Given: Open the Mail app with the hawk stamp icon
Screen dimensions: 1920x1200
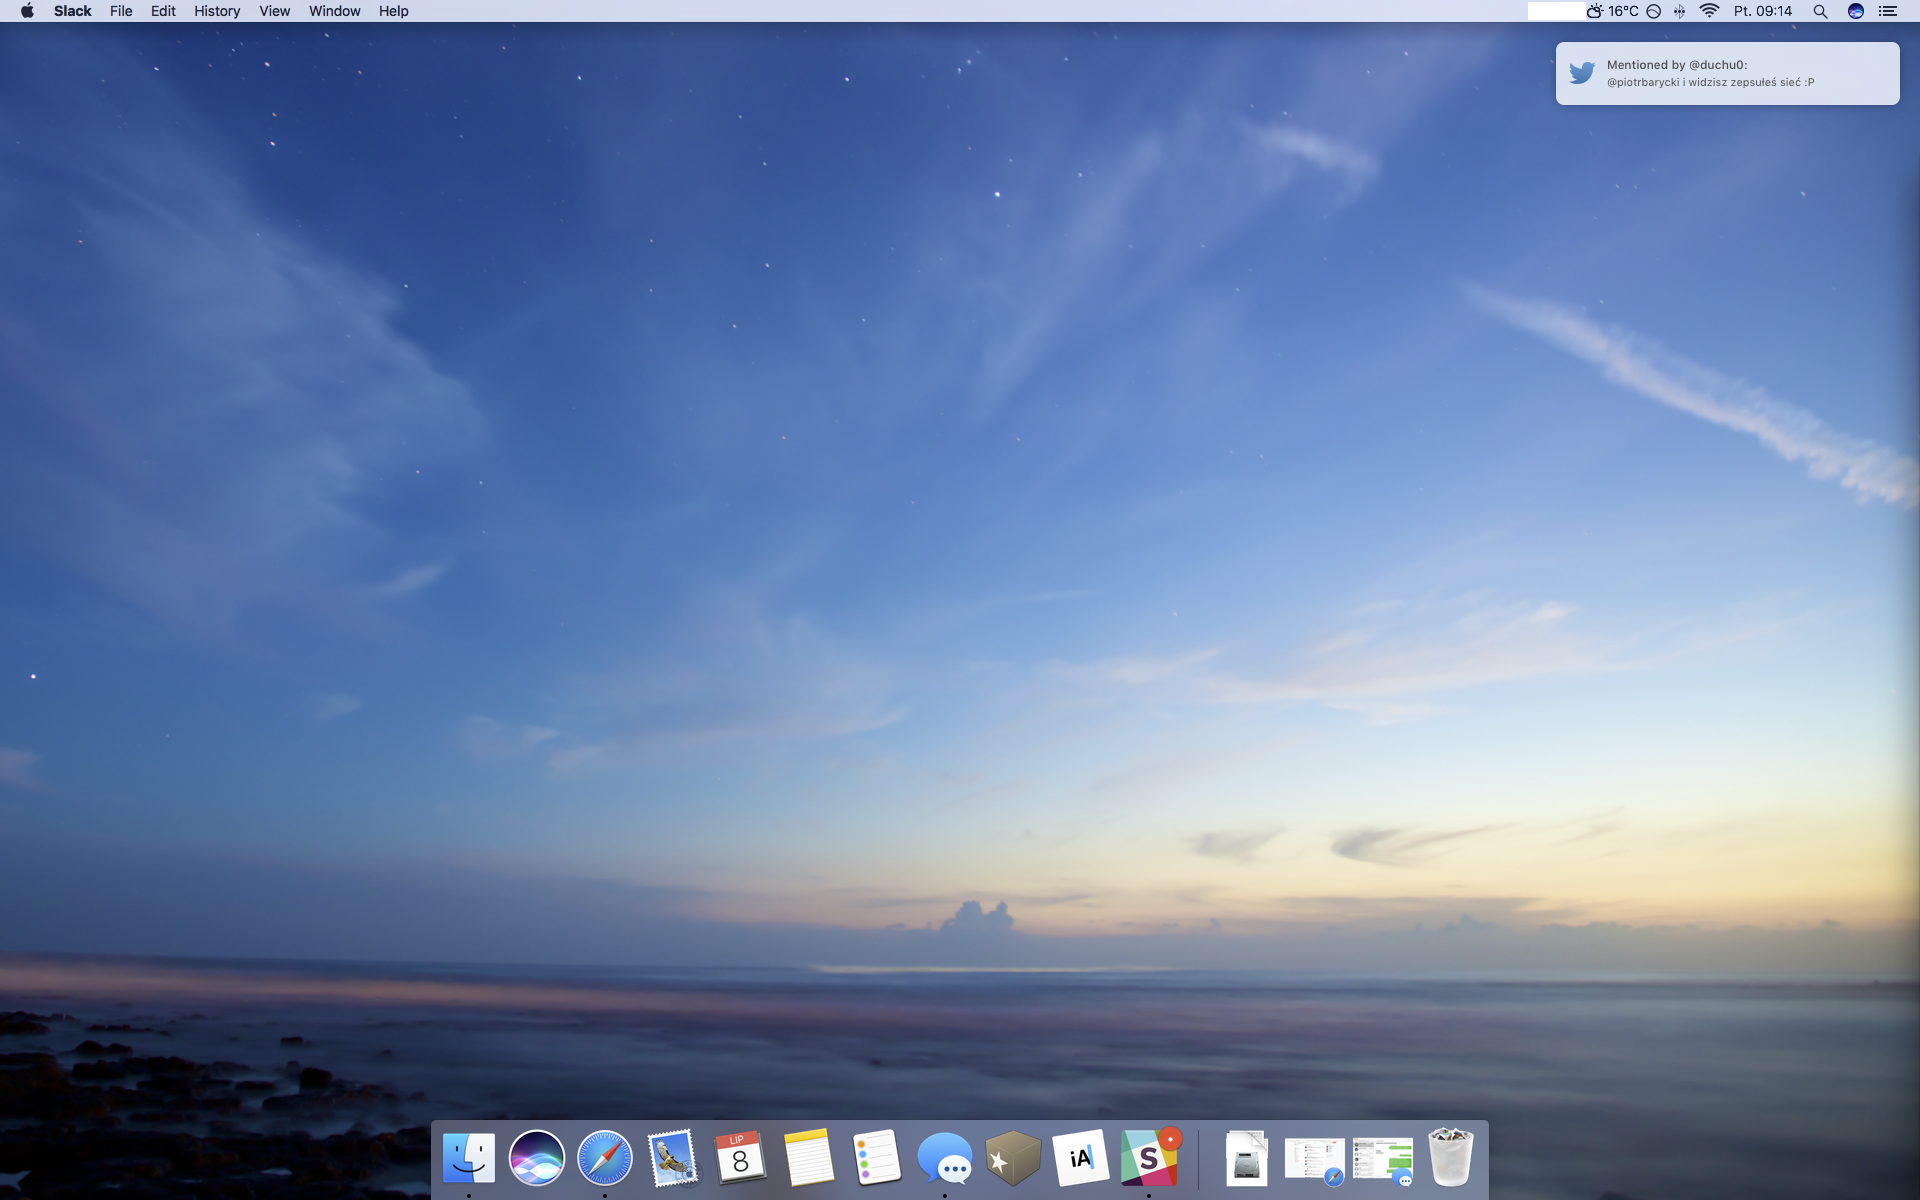Looking at the screenshot, I should click(673, 1158).
